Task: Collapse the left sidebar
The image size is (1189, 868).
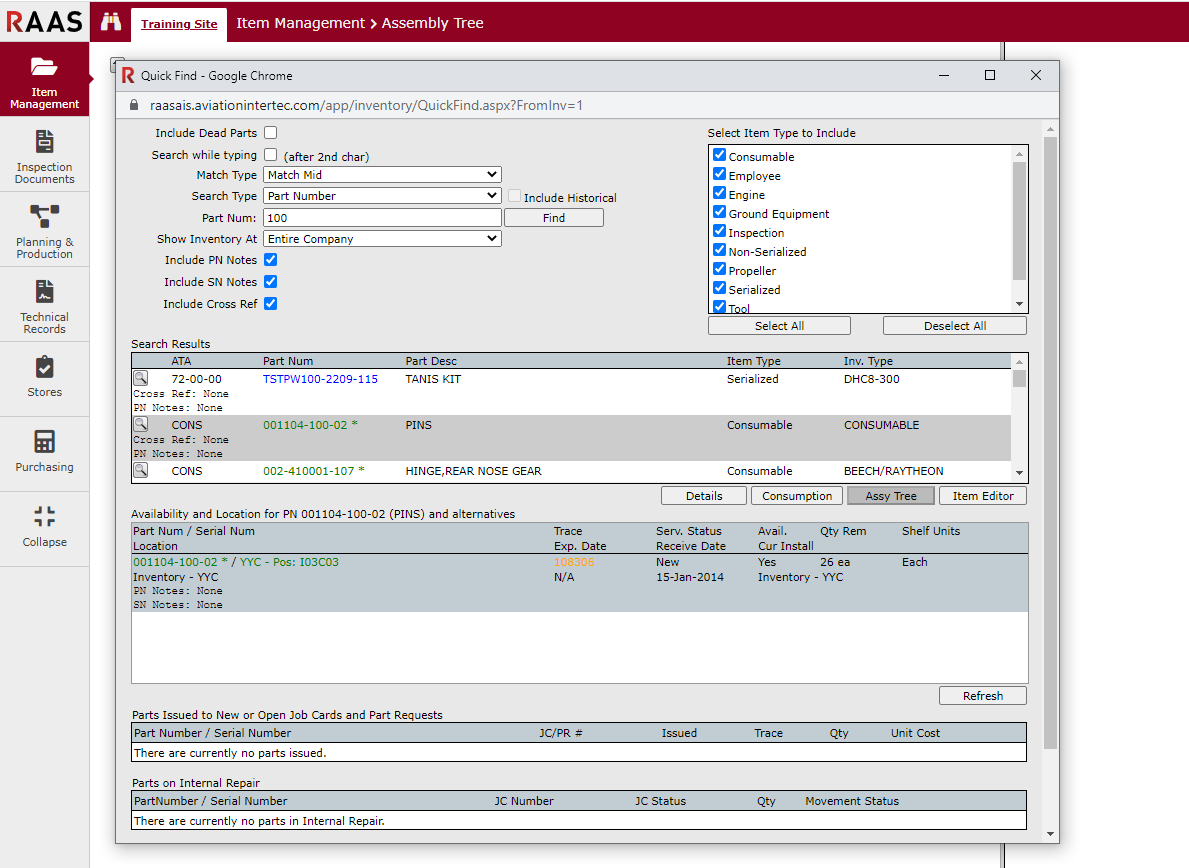Action: click(44, 527)
